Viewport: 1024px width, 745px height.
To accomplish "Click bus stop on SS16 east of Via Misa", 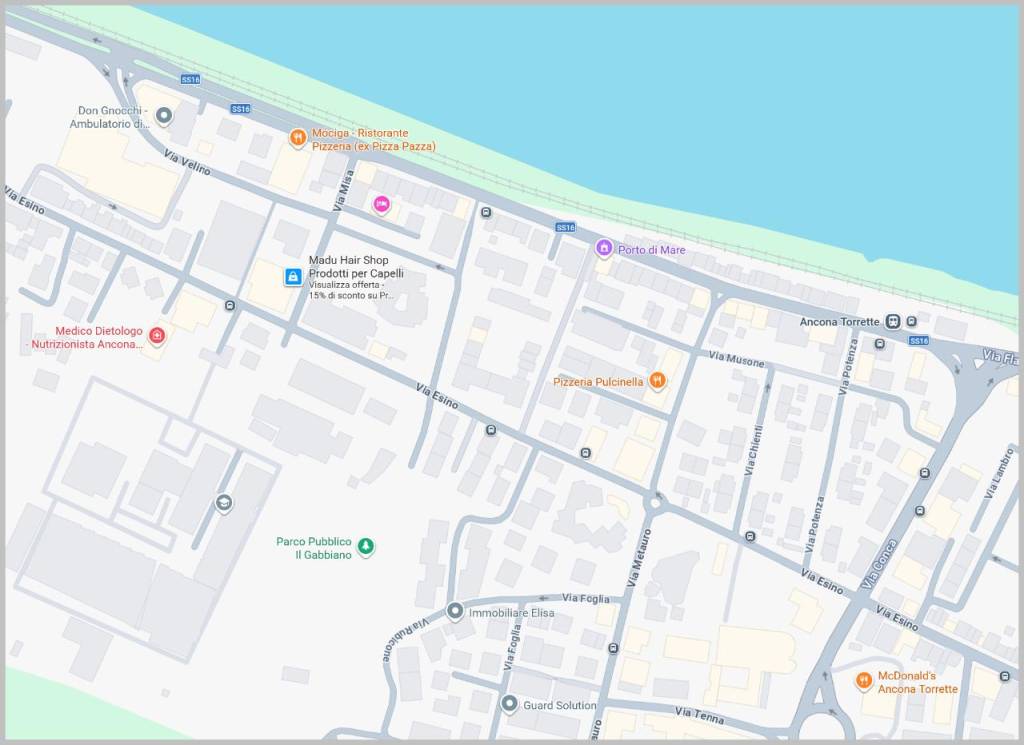I will point(486,212).
